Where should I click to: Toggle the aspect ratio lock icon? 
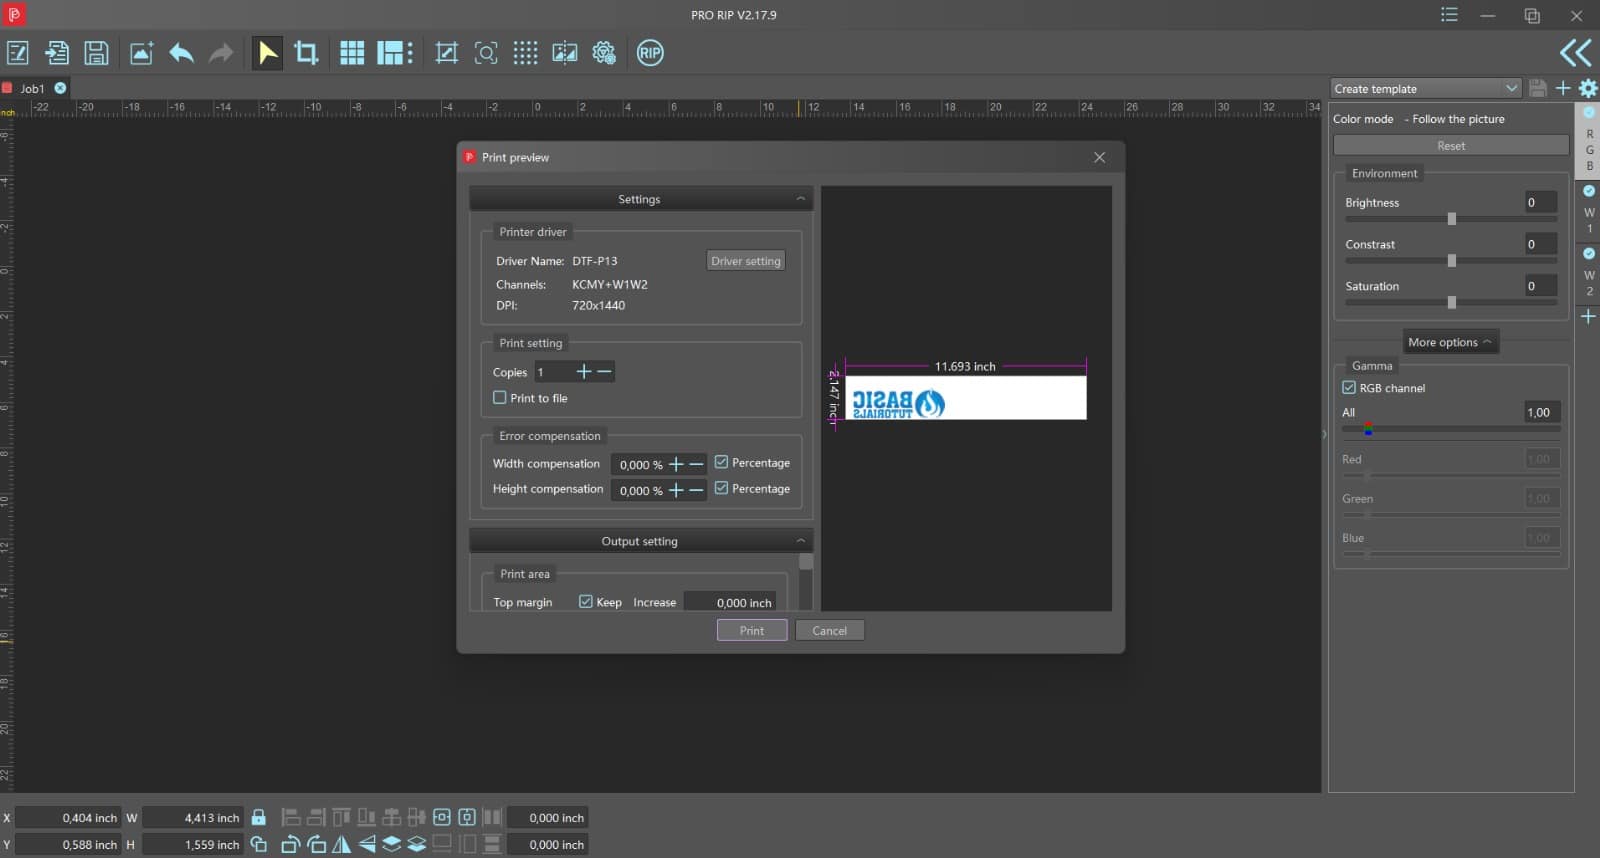[259, 817]
